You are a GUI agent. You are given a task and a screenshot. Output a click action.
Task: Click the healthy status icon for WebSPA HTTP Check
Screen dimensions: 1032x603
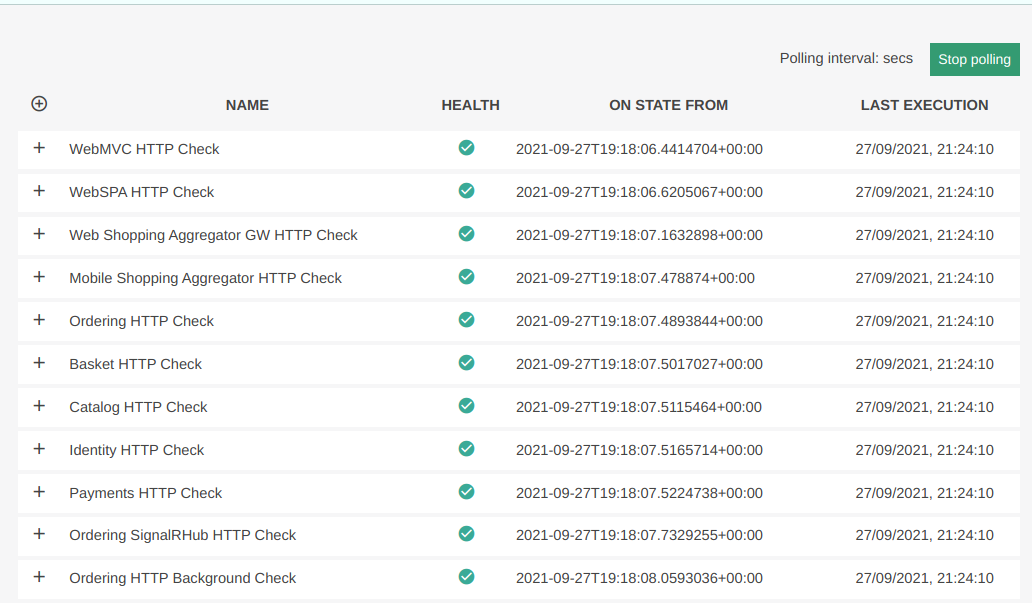[x=467, y=191]
